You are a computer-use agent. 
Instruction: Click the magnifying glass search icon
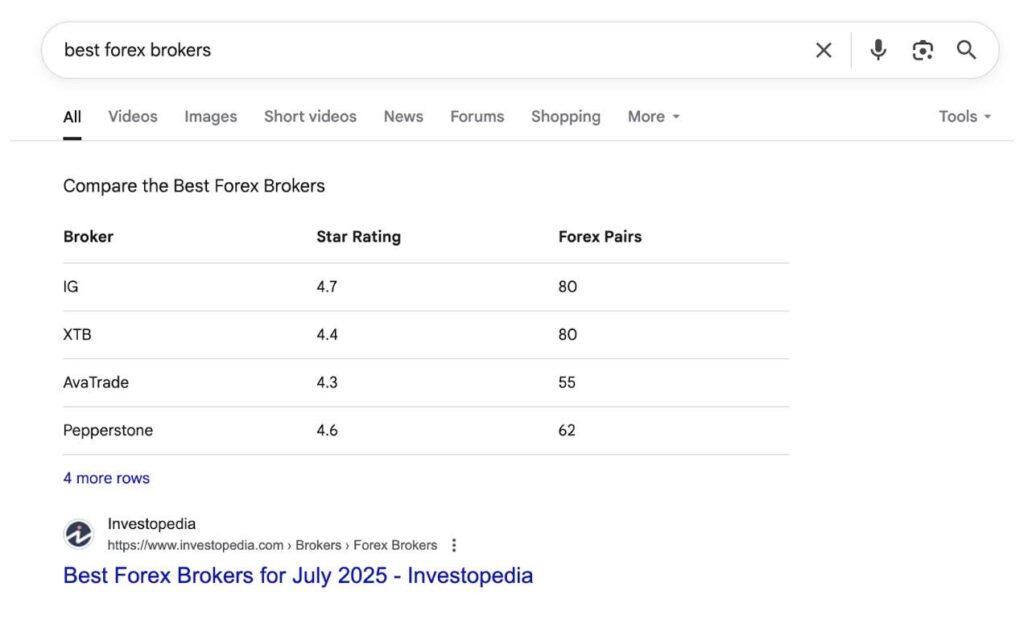coord(966,50)
